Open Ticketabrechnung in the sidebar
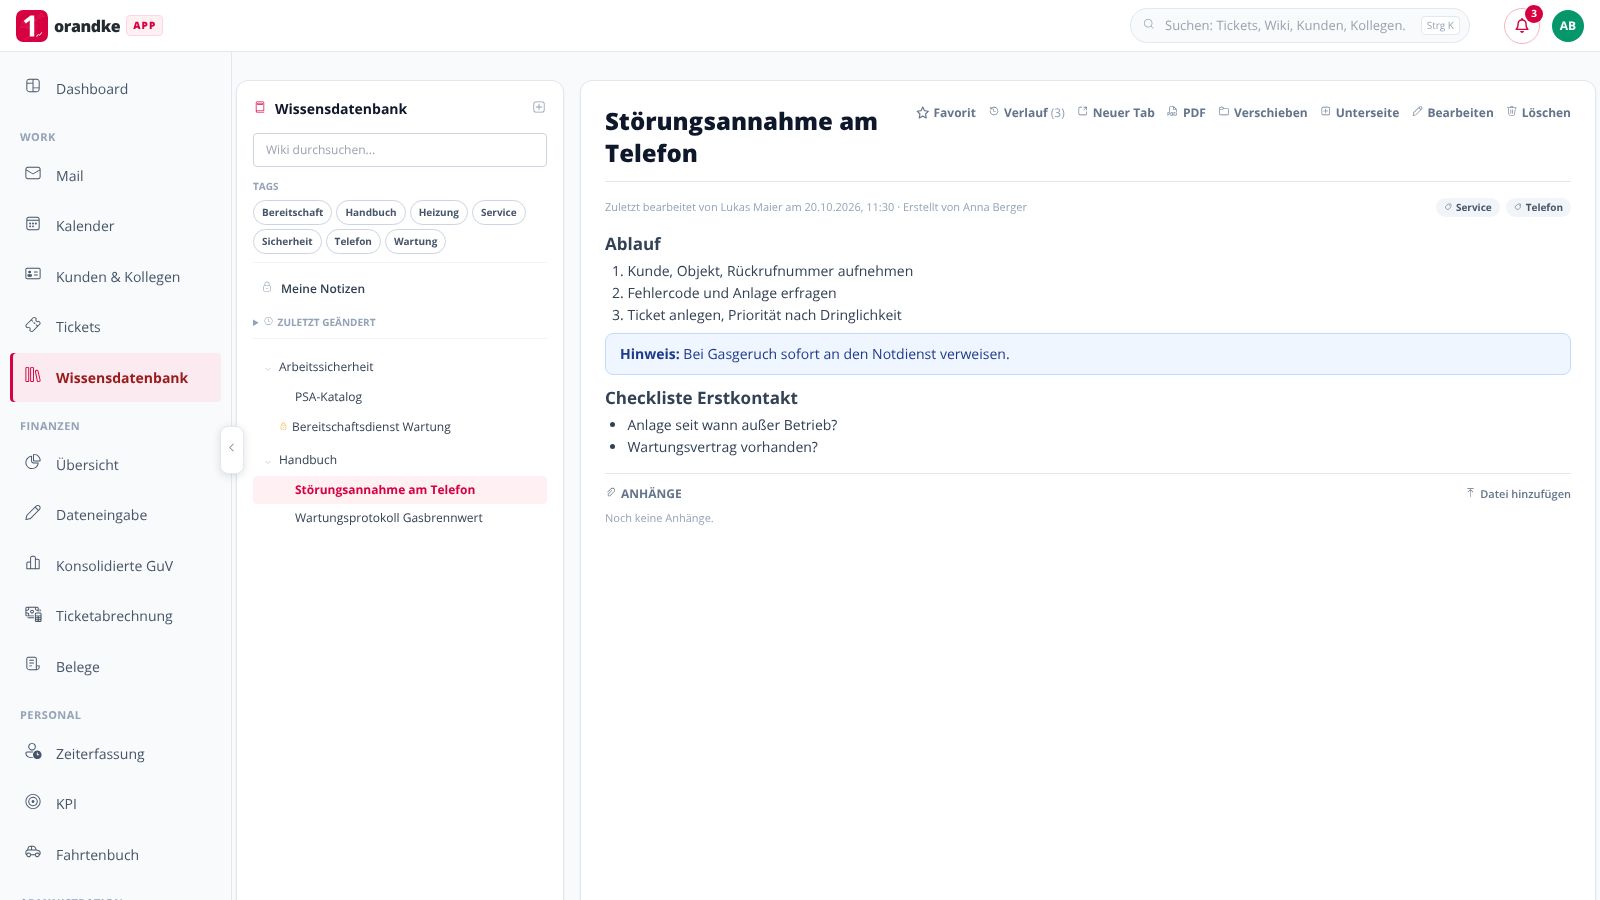This screenshot has height=900, width=1600. [115, 616]
